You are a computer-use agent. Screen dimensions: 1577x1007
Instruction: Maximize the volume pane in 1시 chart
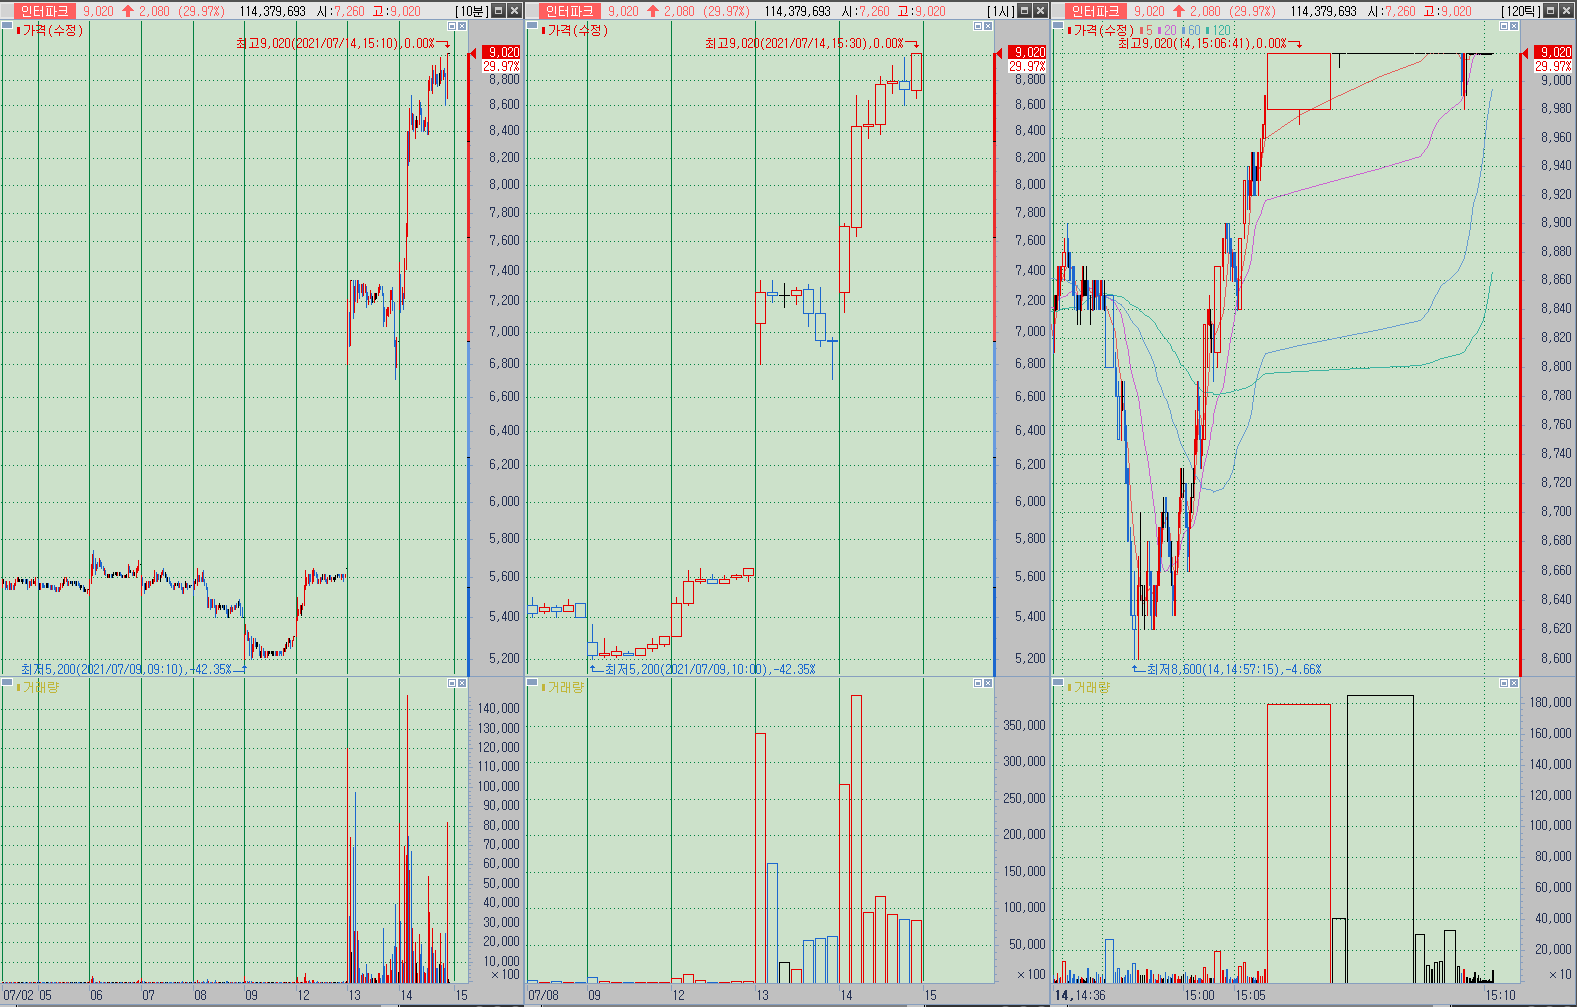977,683
